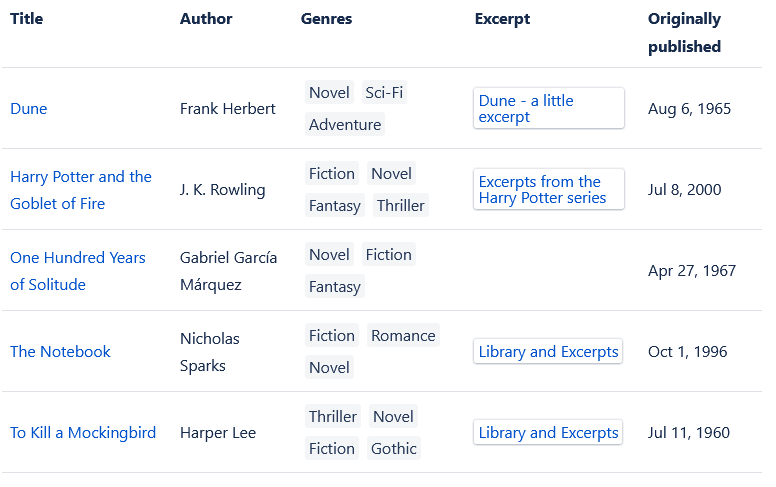The height and width of the screenshot is (487, 776).
Task: Select the Sci-Fi genre tag
Action: click(385, 93)
